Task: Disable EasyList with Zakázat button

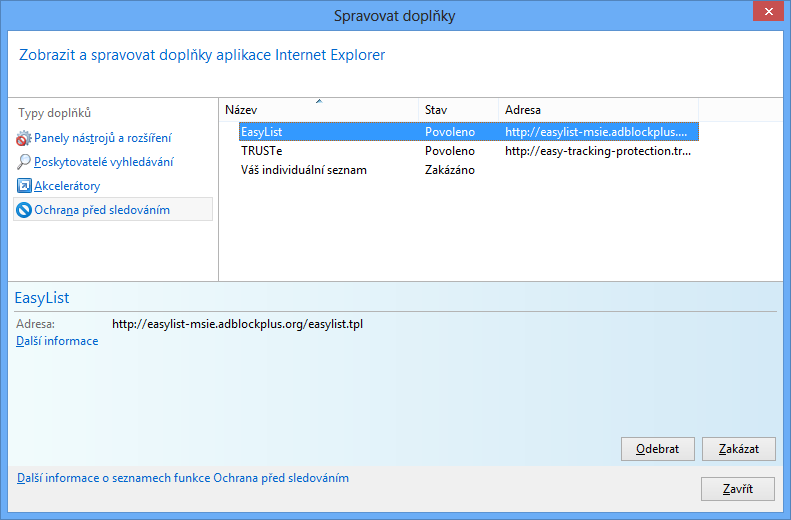Action: coord(738,449)
